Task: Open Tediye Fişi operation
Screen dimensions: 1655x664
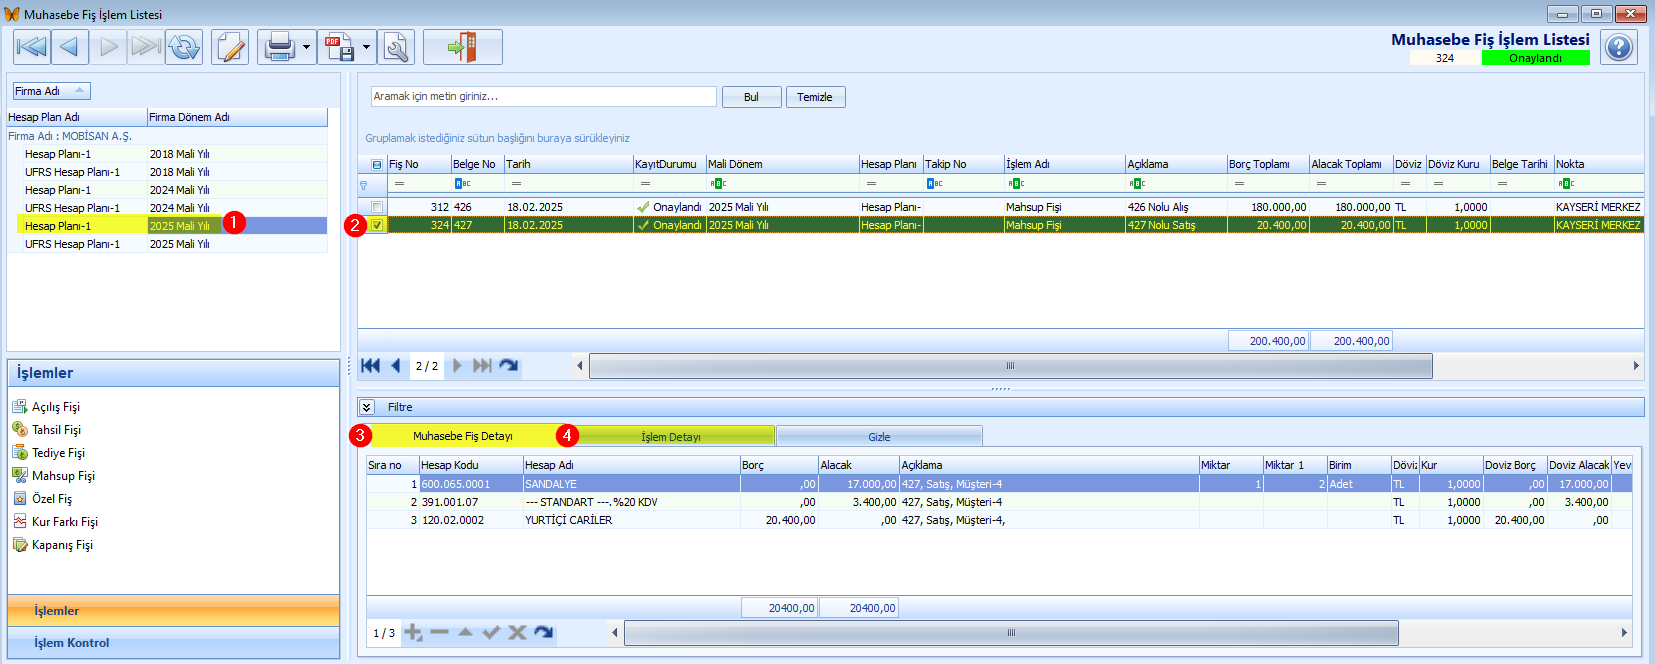Action: coord(48,453)
